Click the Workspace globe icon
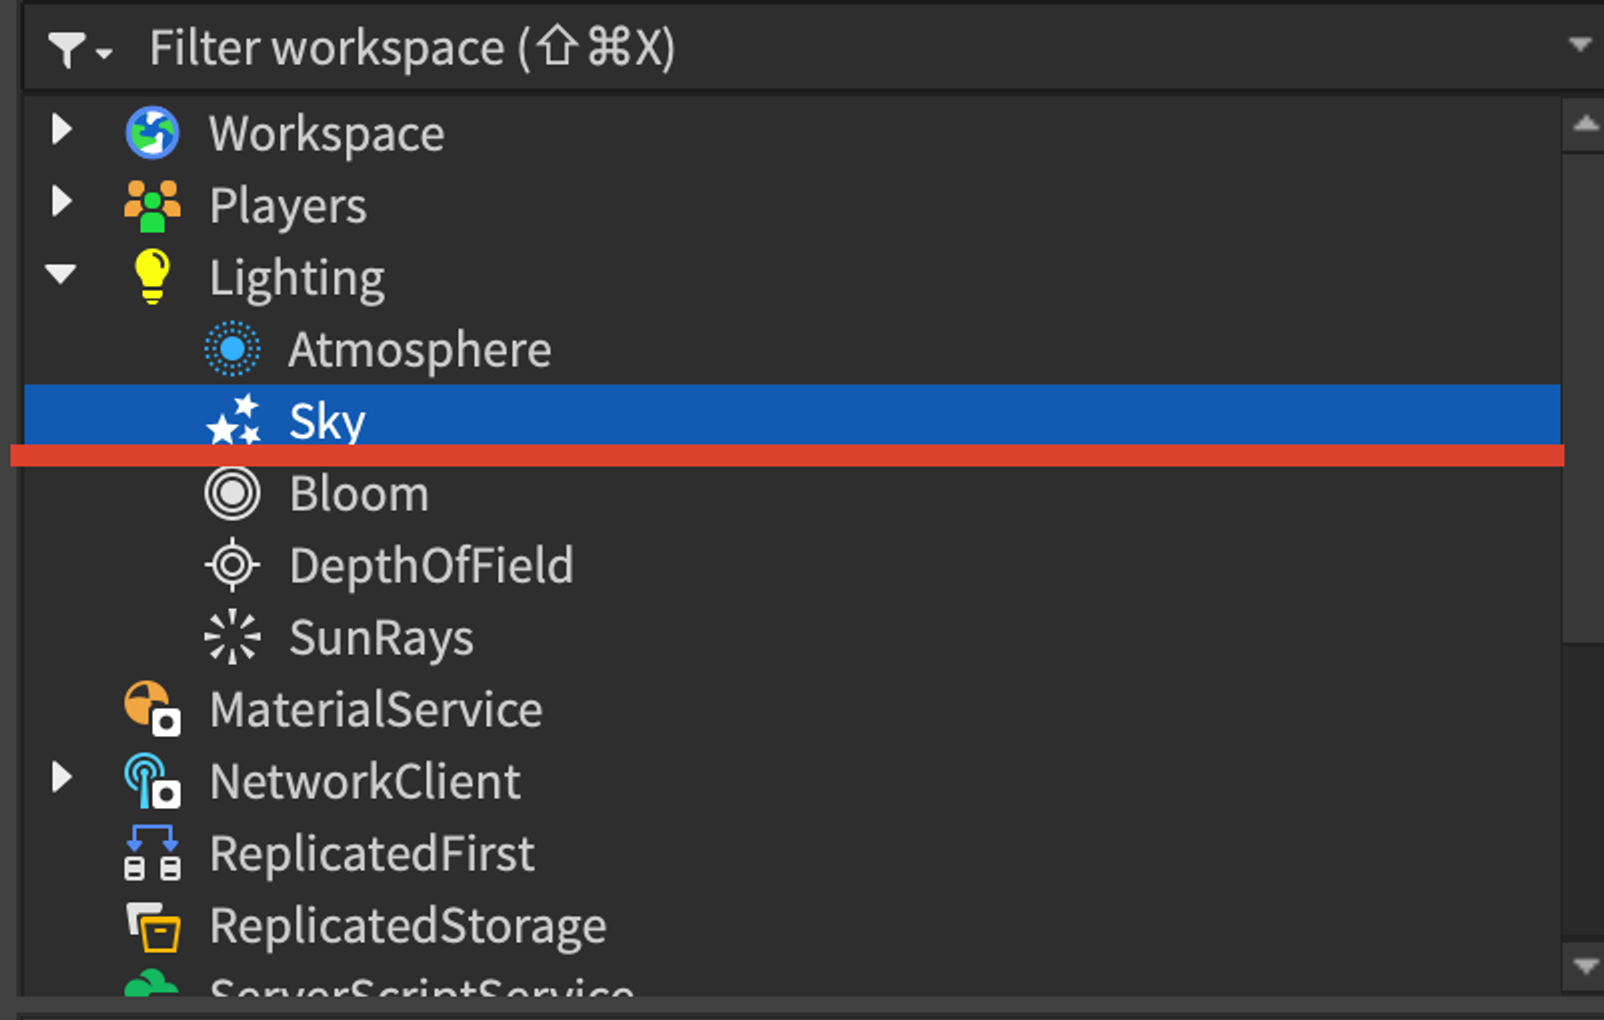1604x1020 pixels. [152, 133]
